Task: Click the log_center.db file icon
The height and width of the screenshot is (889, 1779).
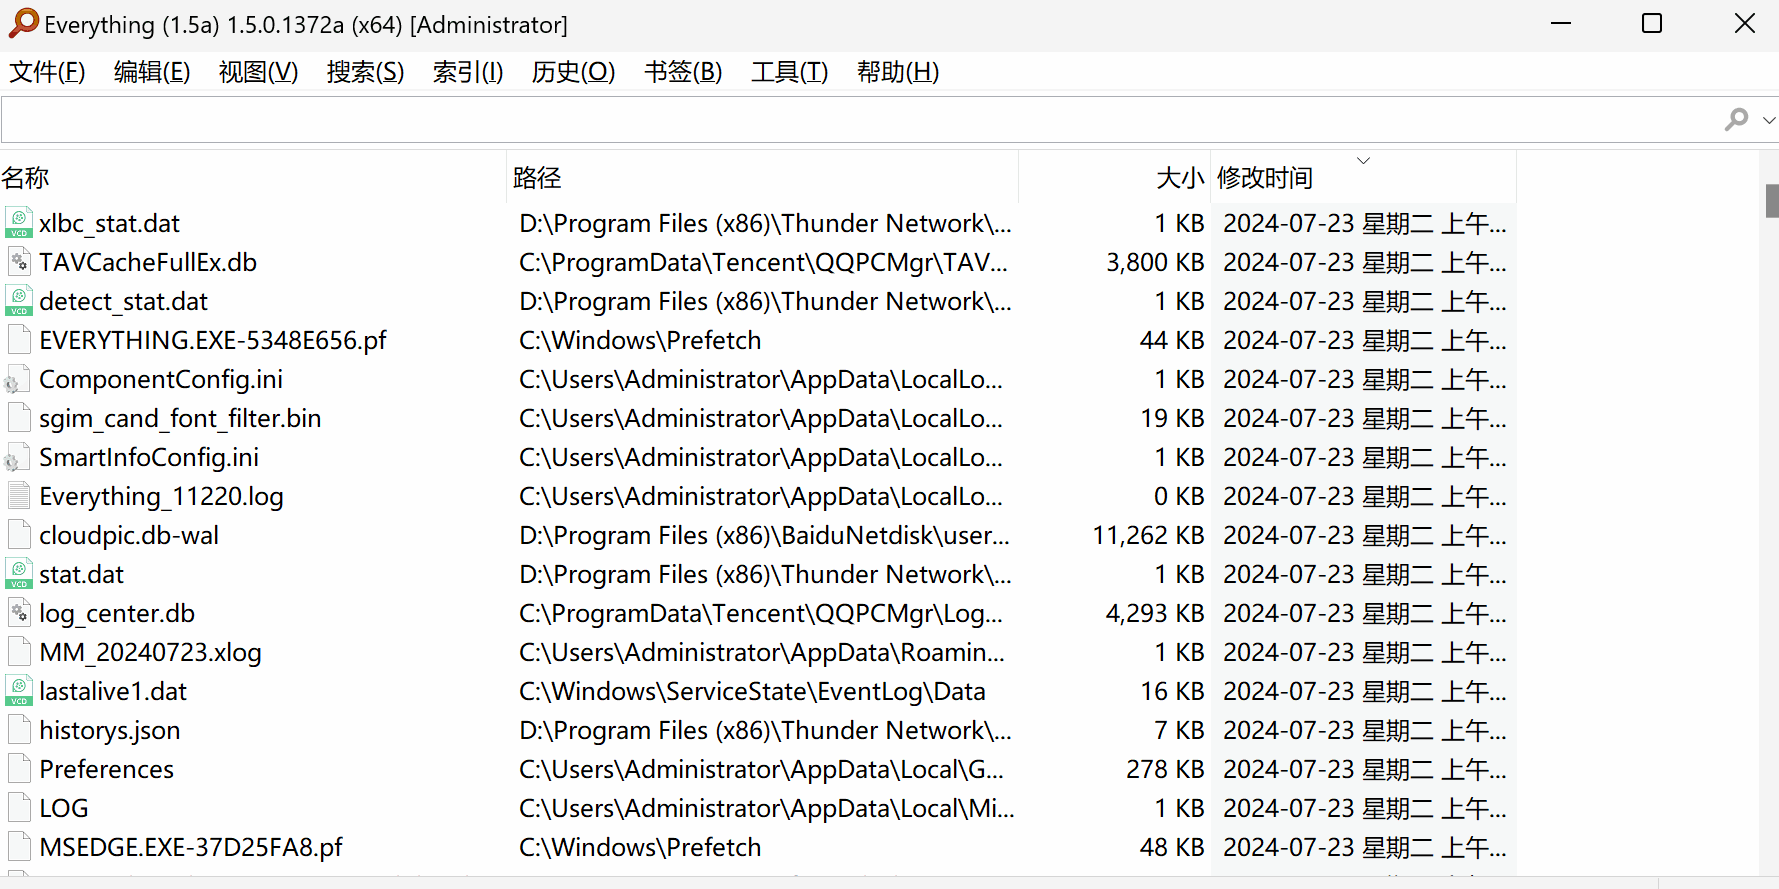Action: (x=19, y=613)
